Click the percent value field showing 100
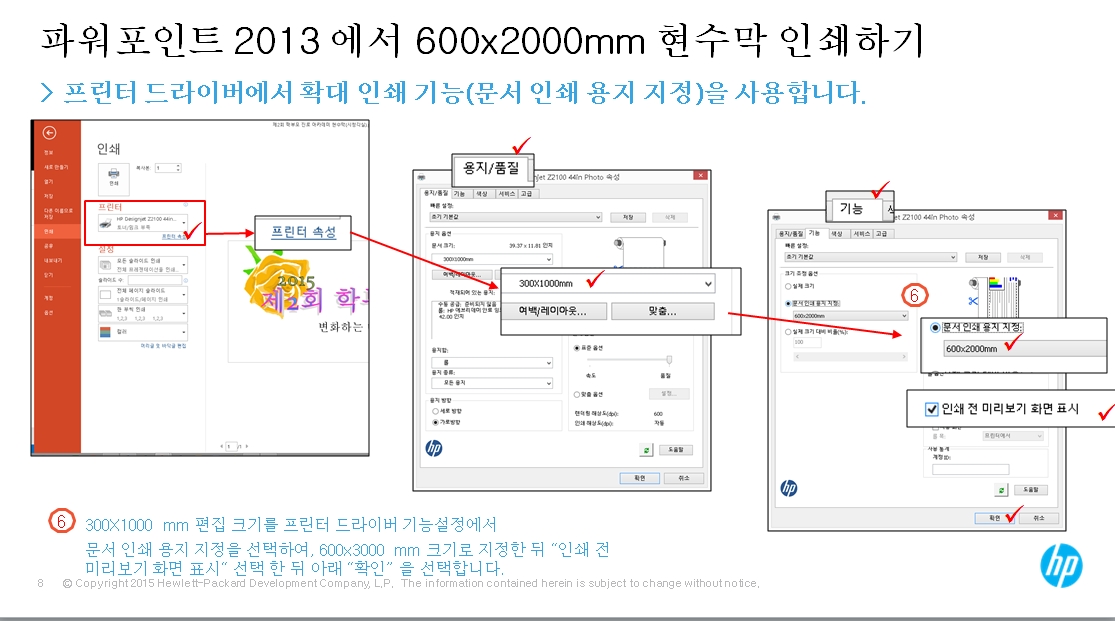 click(807, 343)
